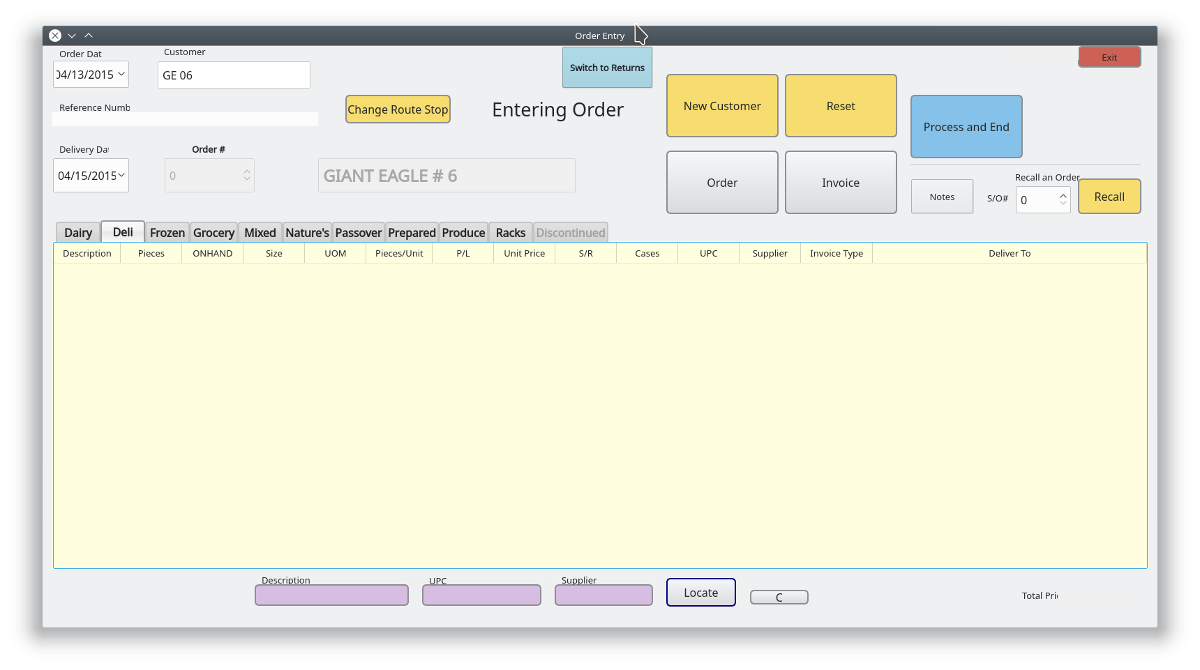The height and width of the screenshot is (670, 1200).
Task: Click the Order button
Action: [x=722, y=183]
